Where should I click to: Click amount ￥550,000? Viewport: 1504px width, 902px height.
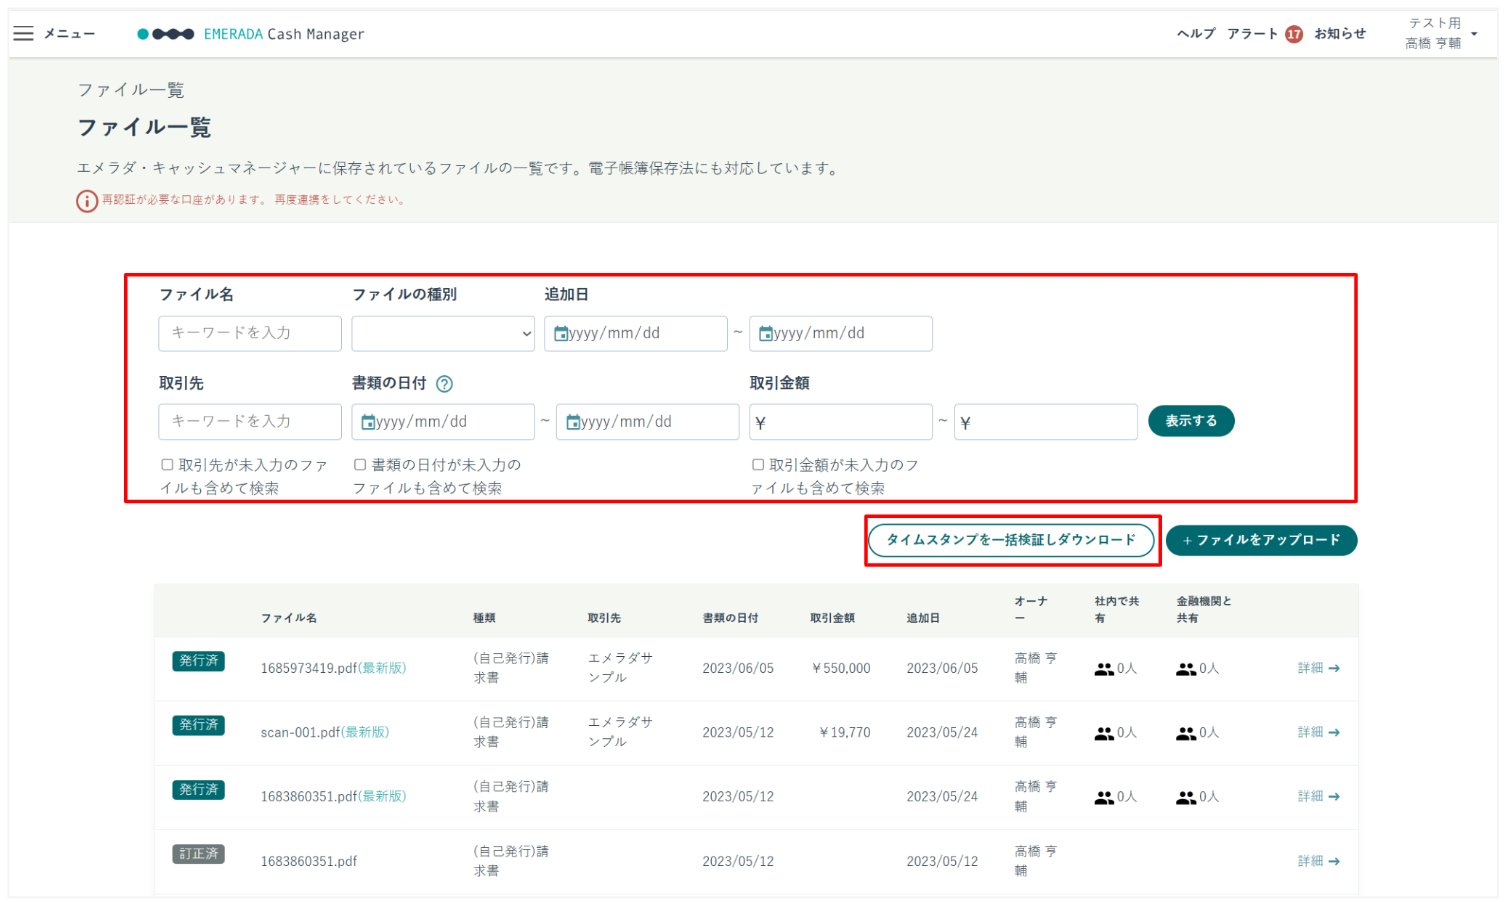click(x=840, y=668)
